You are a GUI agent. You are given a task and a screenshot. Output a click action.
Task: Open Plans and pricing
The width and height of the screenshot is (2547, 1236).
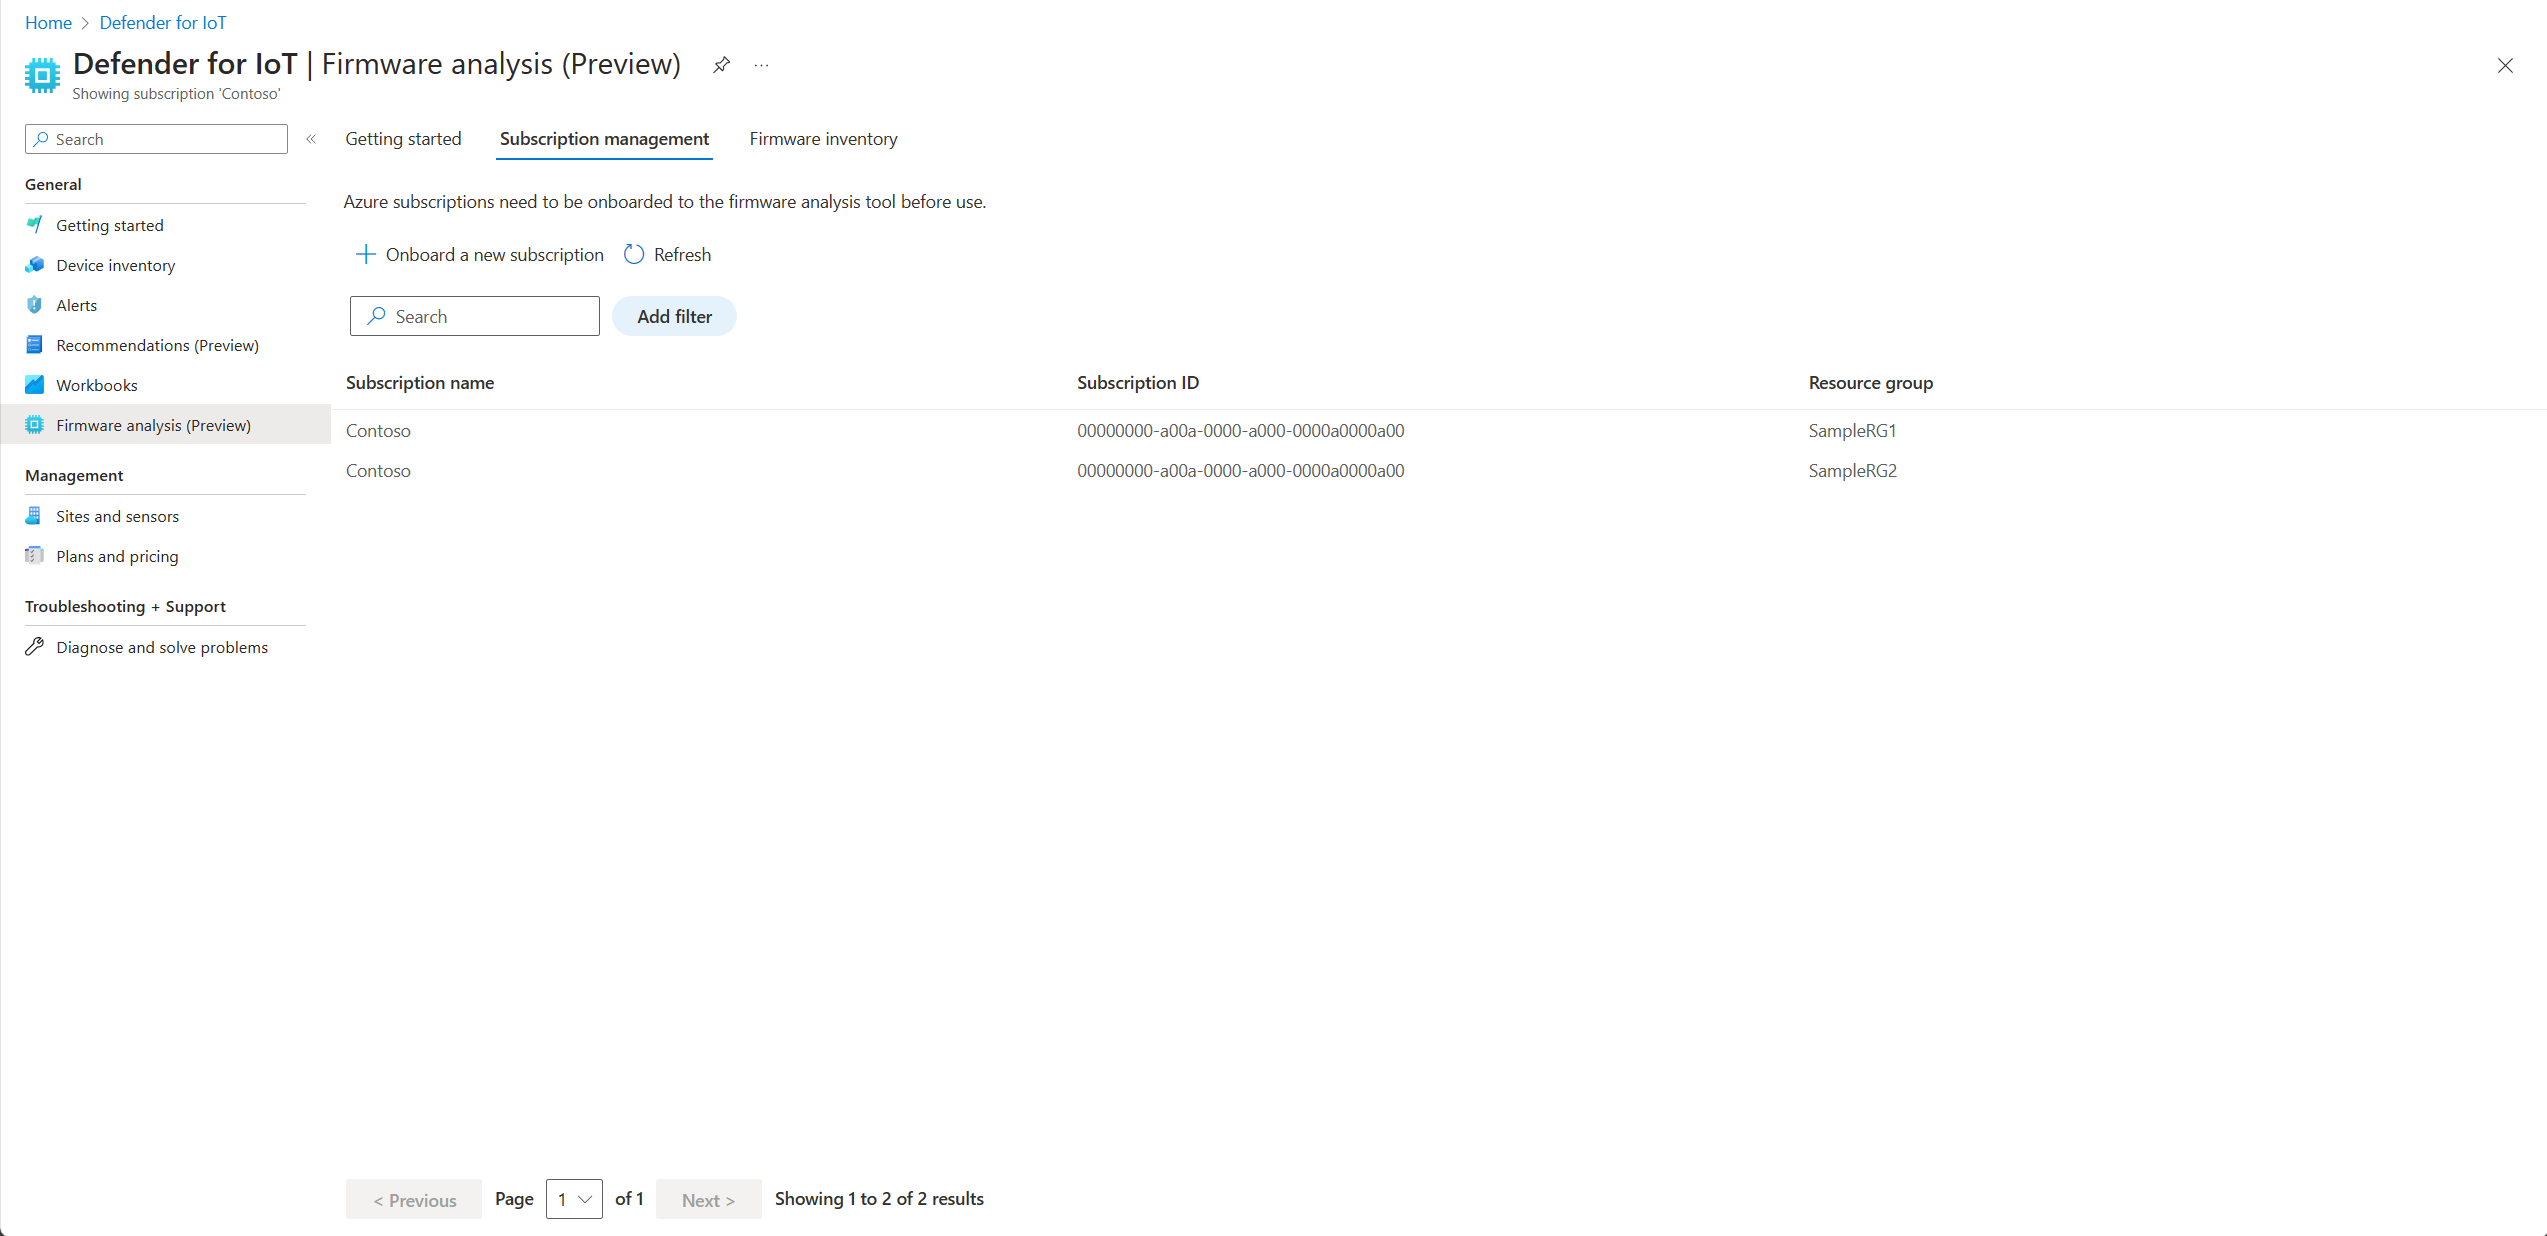[x=118, y=556]
